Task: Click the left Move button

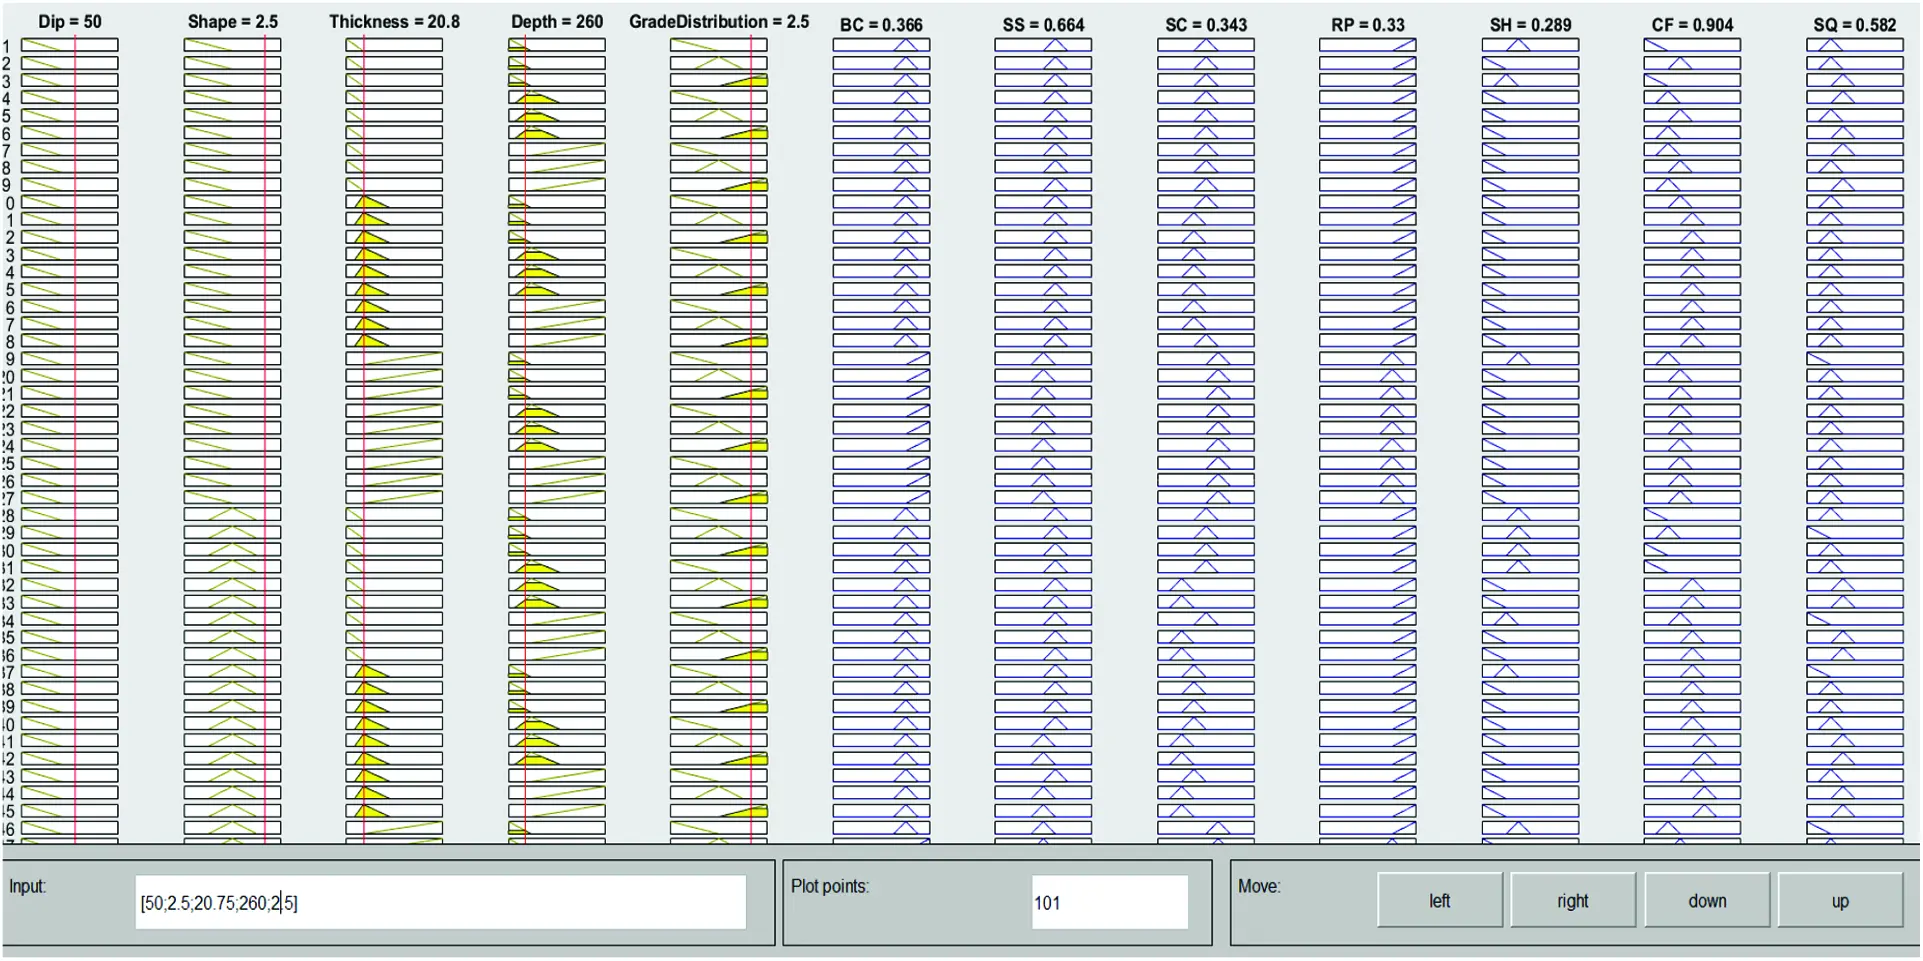Action: pyautogui.click(x=1438, y=900)
